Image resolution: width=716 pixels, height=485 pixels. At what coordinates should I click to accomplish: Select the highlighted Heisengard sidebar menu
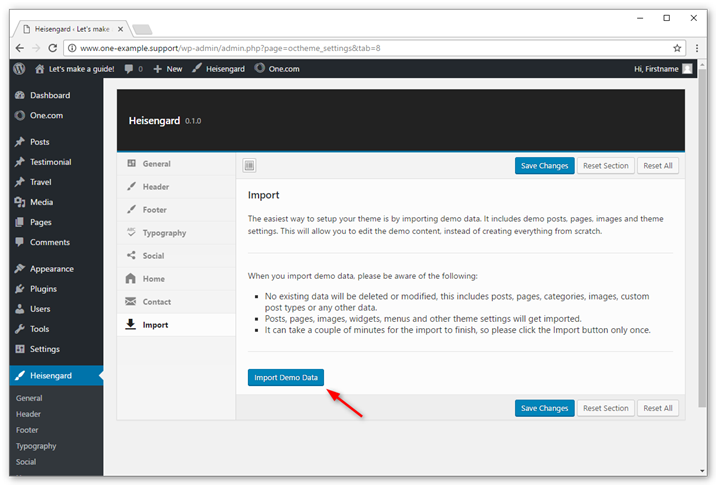click(x=56, y=375)
